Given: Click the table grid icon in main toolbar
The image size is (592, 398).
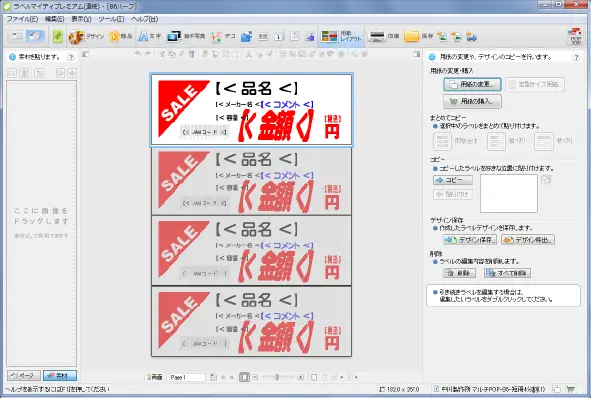Looking at the screenshot, I should point(263,37).
